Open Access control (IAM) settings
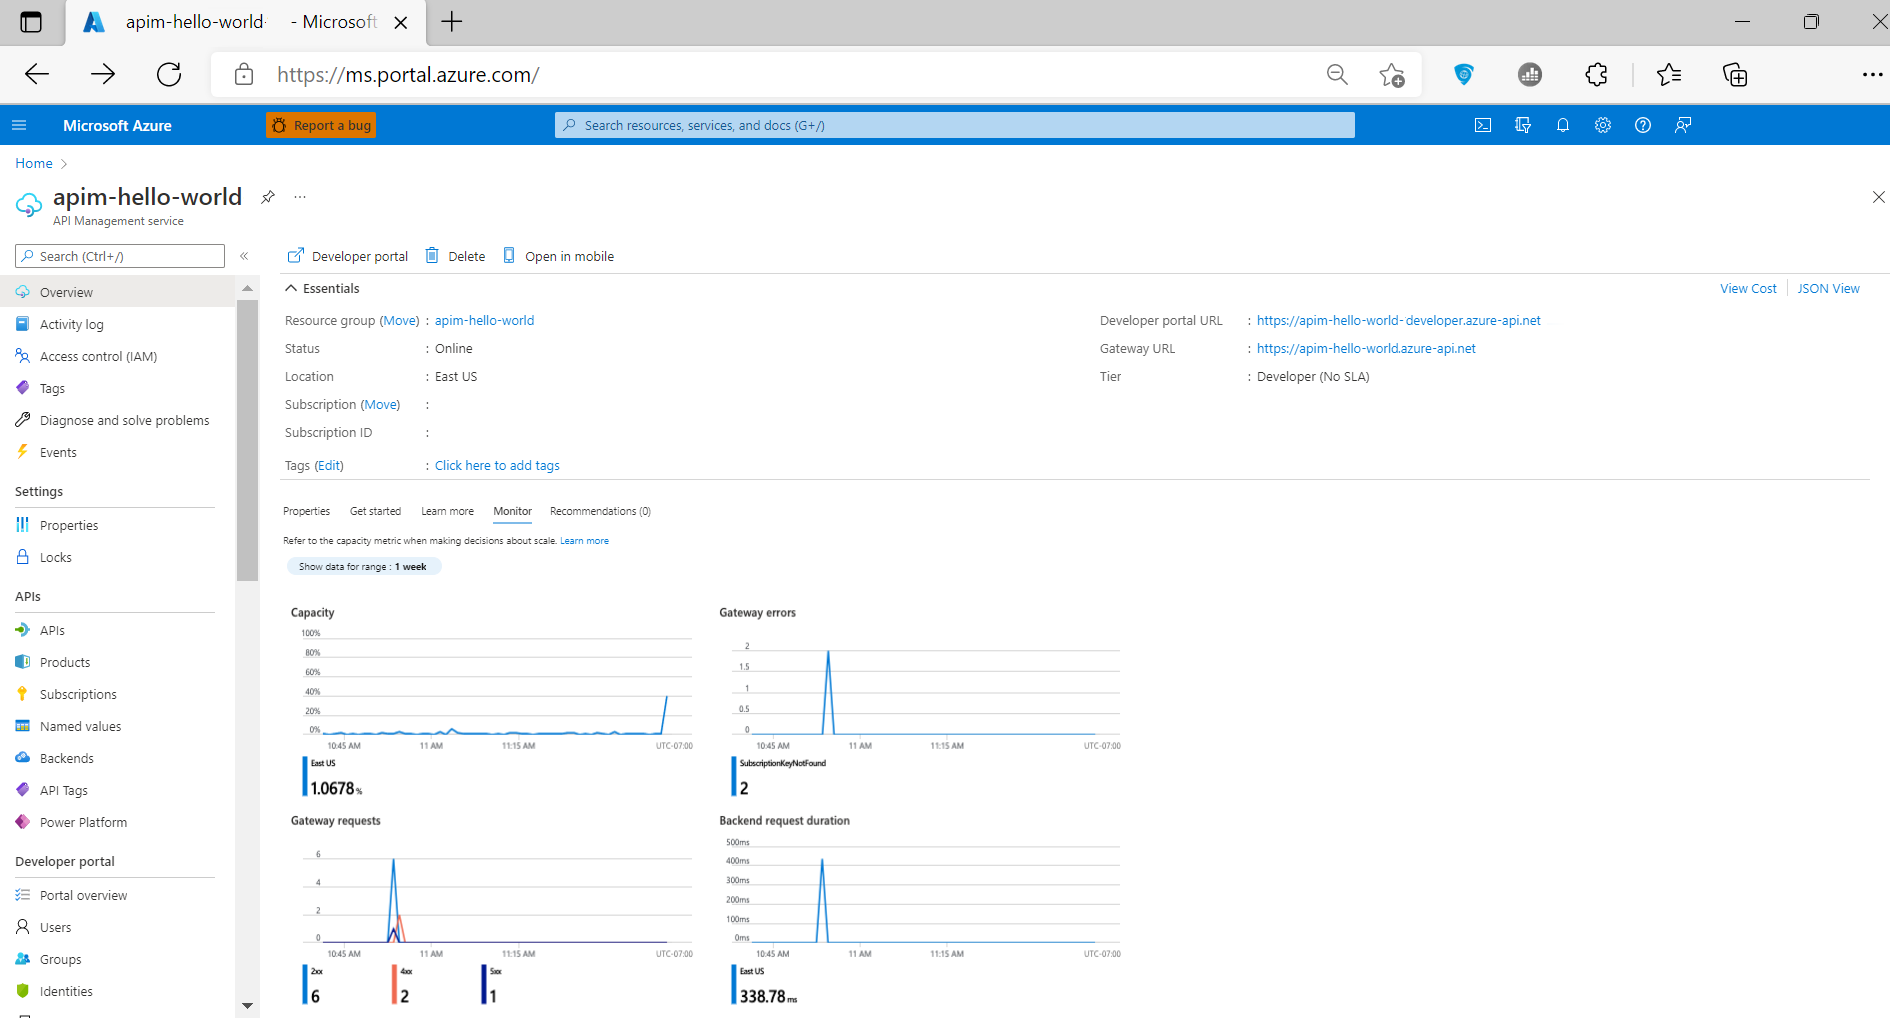Screen dimensions: 1890x1018 point(97,356)
